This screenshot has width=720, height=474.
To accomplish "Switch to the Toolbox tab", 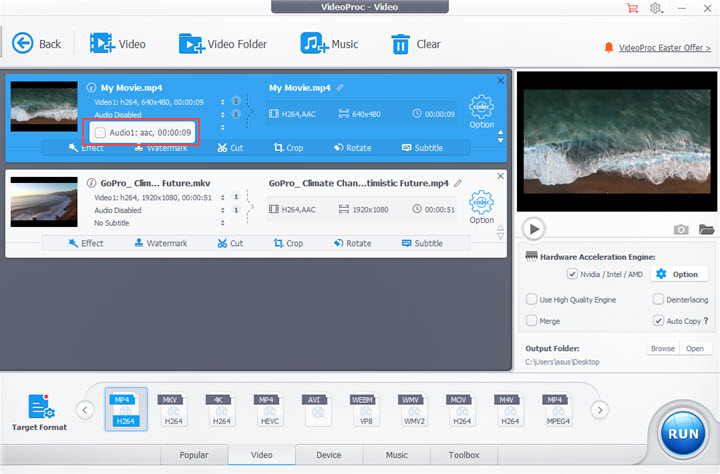I will pyautogui.click(x=464, y=455).
